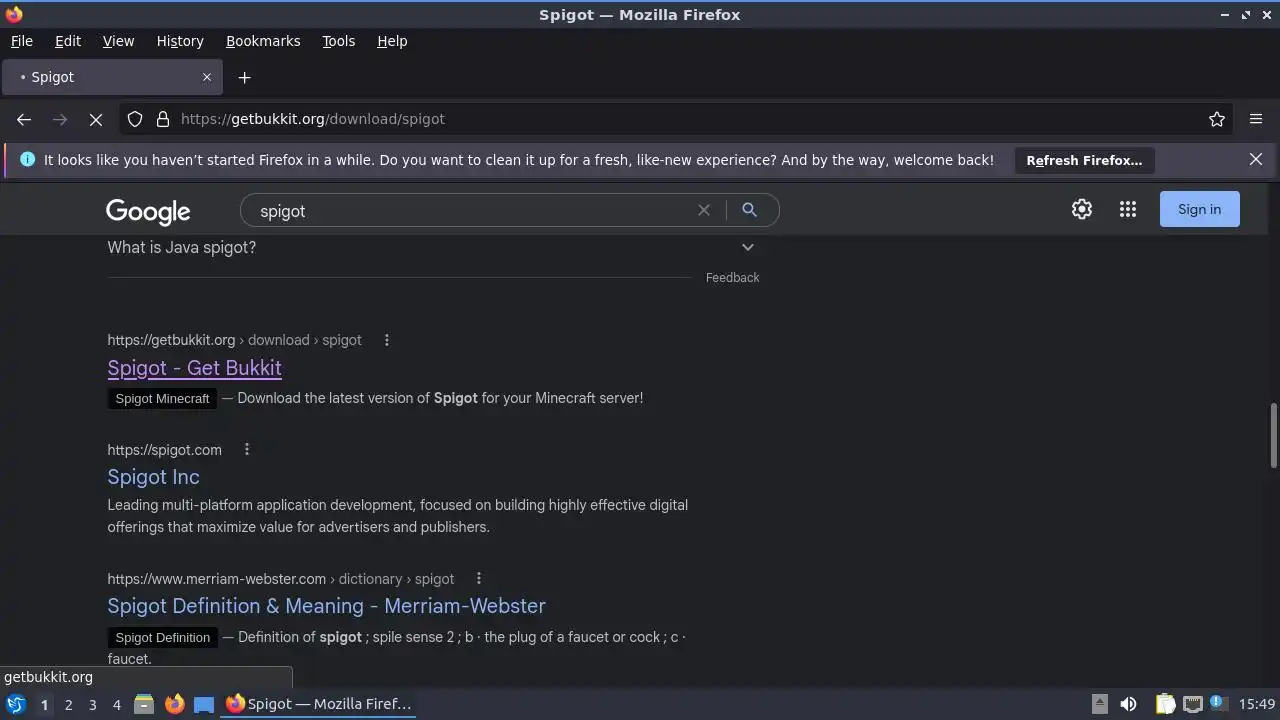
Task: Open the "Spigot - Get Bukkit" result link
Action: pyautogui.click(x=194, y=368)
